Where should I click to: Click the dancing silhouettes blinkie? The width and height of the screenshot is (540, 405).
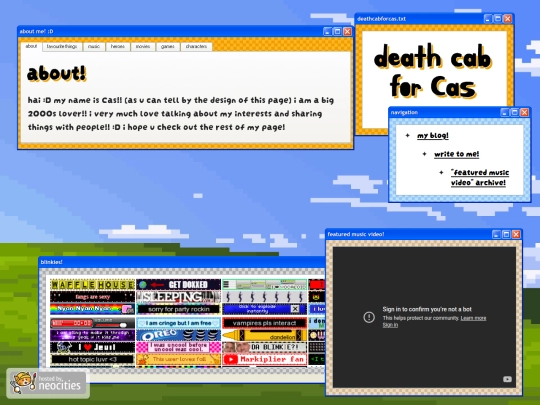click(x=264, y=297)
